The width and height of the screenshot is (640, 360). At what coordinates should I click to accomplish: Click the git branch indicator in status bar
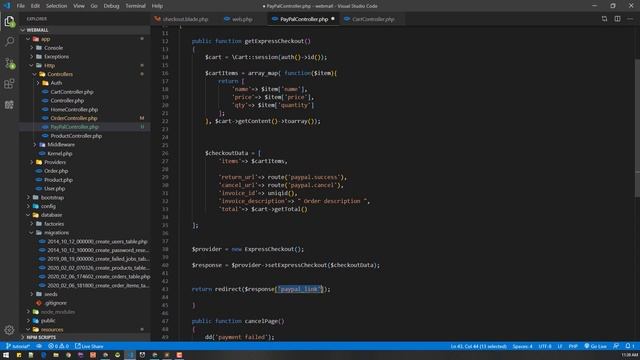coord(18,346)
